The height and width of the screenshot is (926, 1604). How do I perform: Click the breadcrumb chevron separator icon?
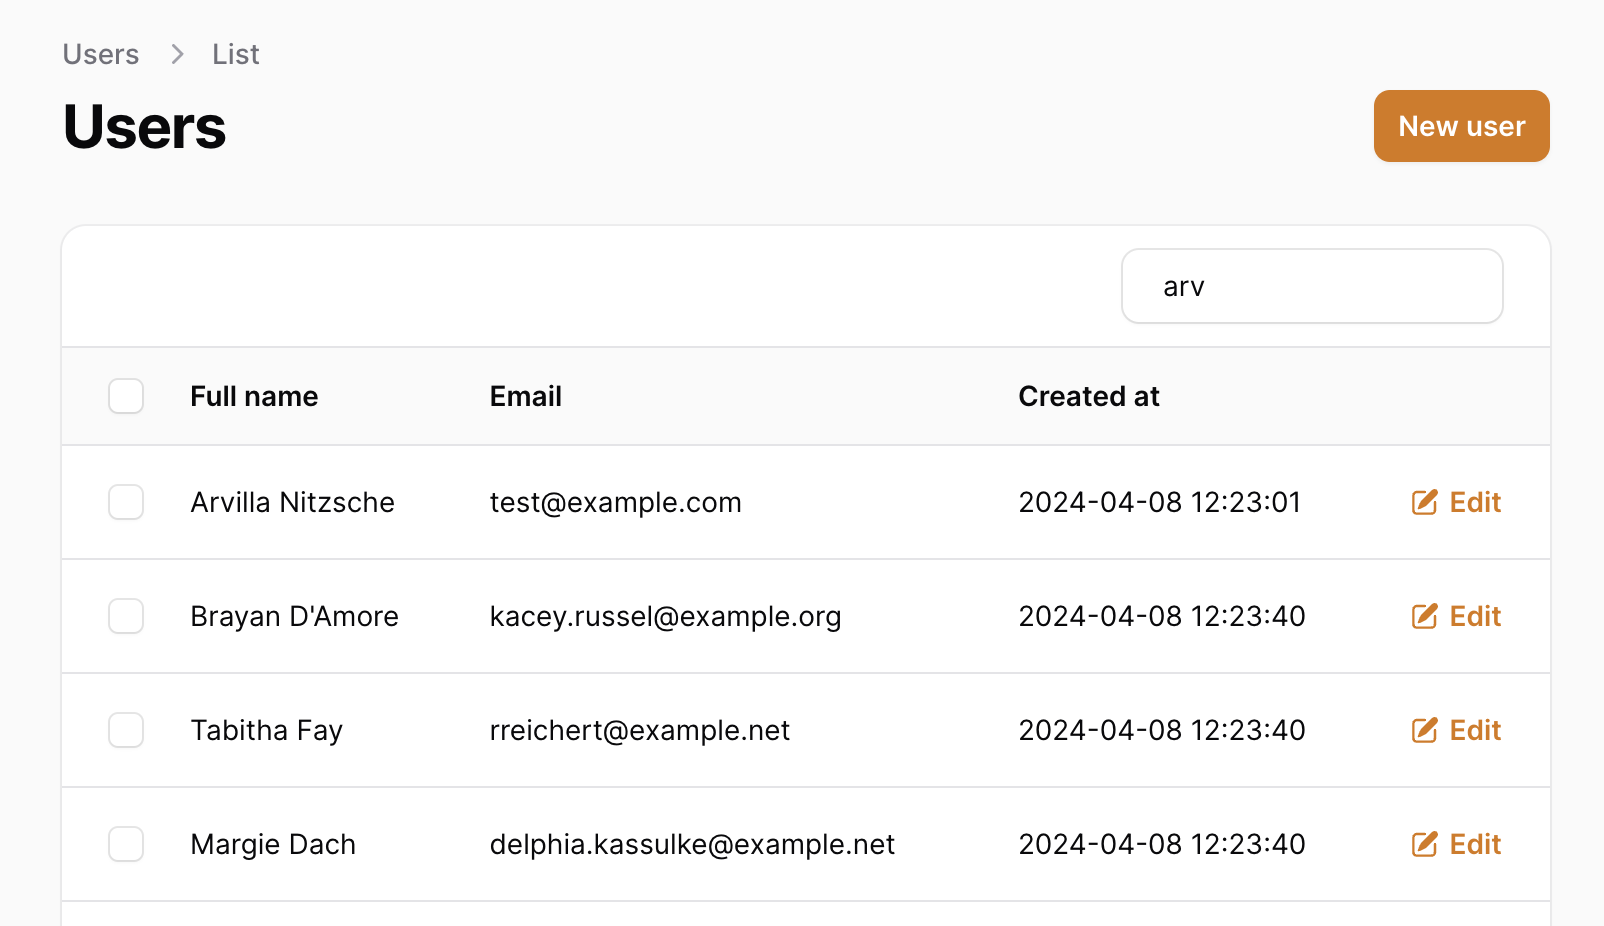[x=177, y=54]
